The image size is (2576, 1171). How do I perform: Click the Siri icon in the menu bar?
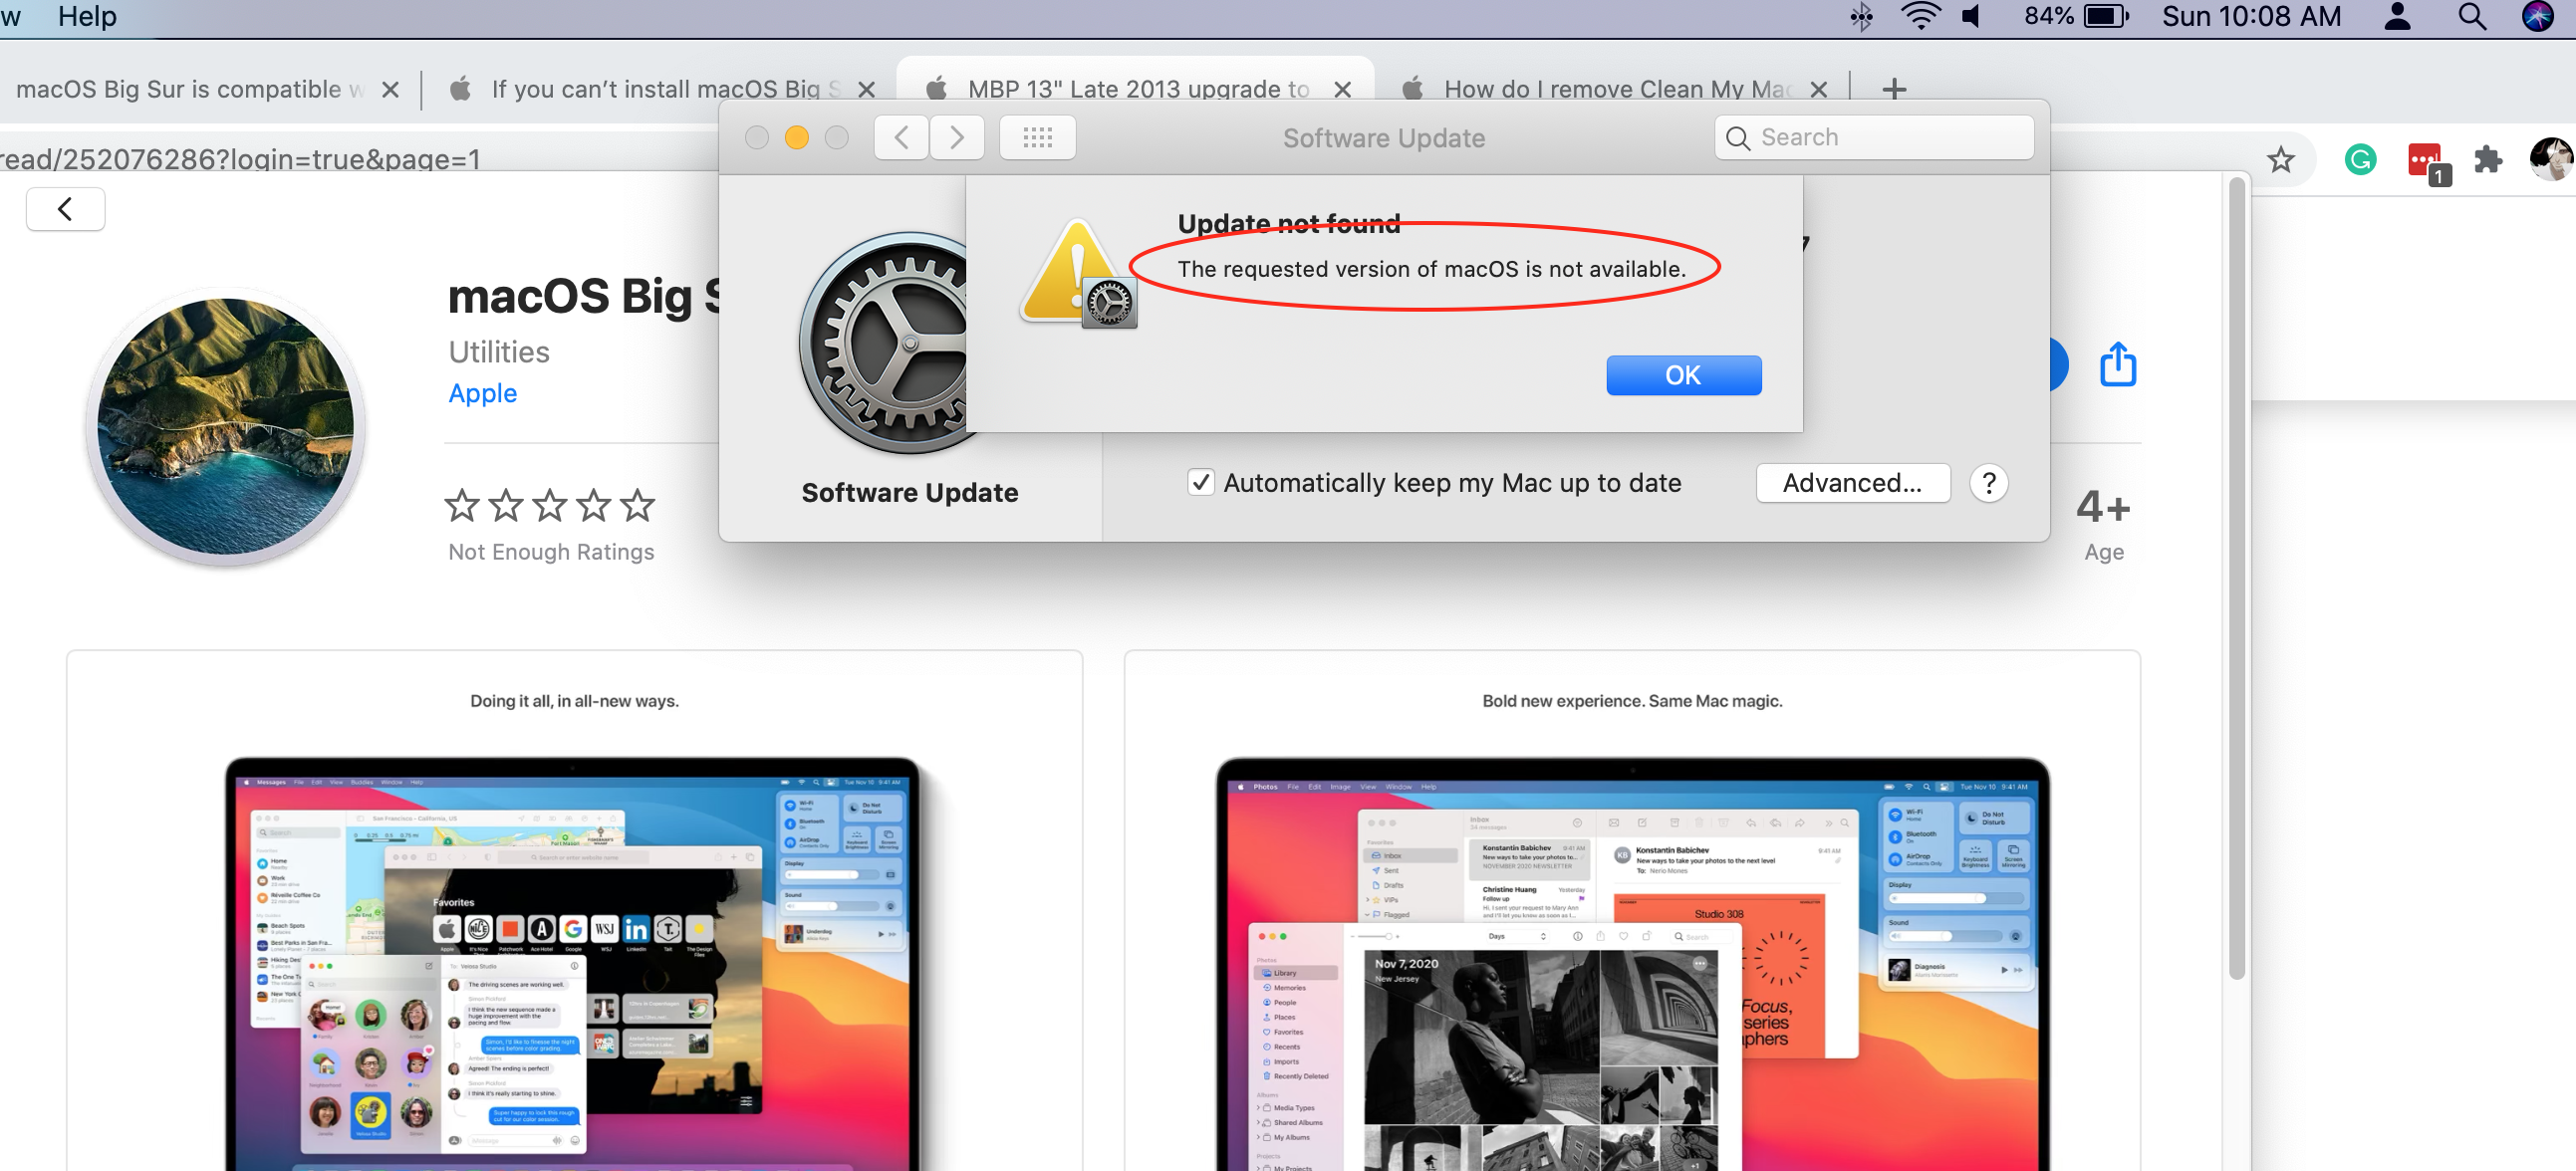pos(2537,17)
